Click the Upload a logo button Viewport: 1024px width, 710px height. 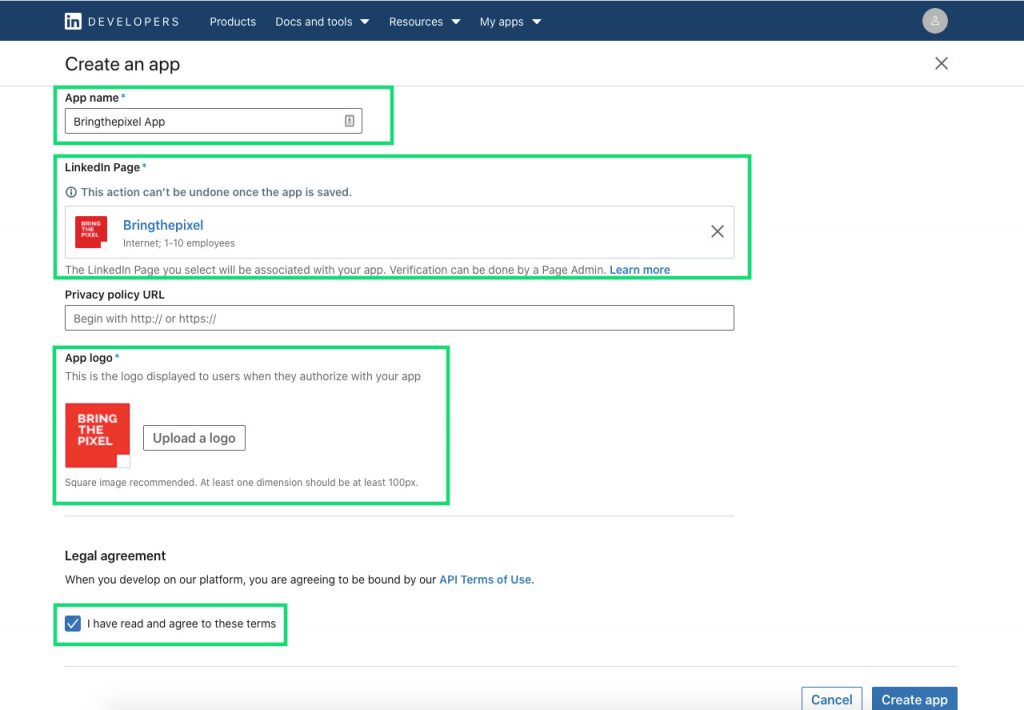click(x=194, y=438)
